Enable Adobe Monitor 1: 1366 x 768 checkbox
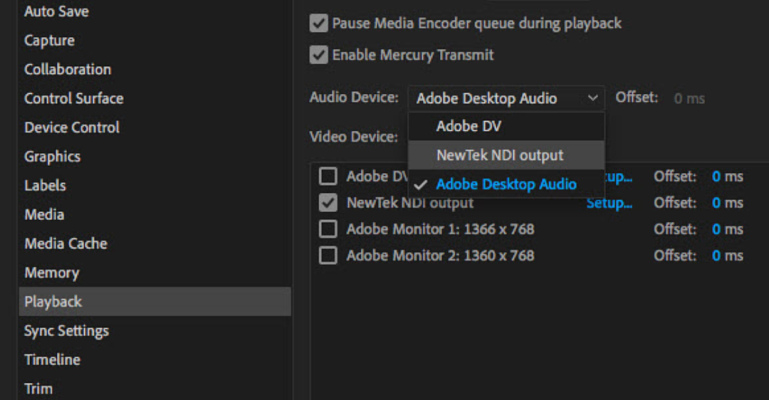 [x=328, y=229]
